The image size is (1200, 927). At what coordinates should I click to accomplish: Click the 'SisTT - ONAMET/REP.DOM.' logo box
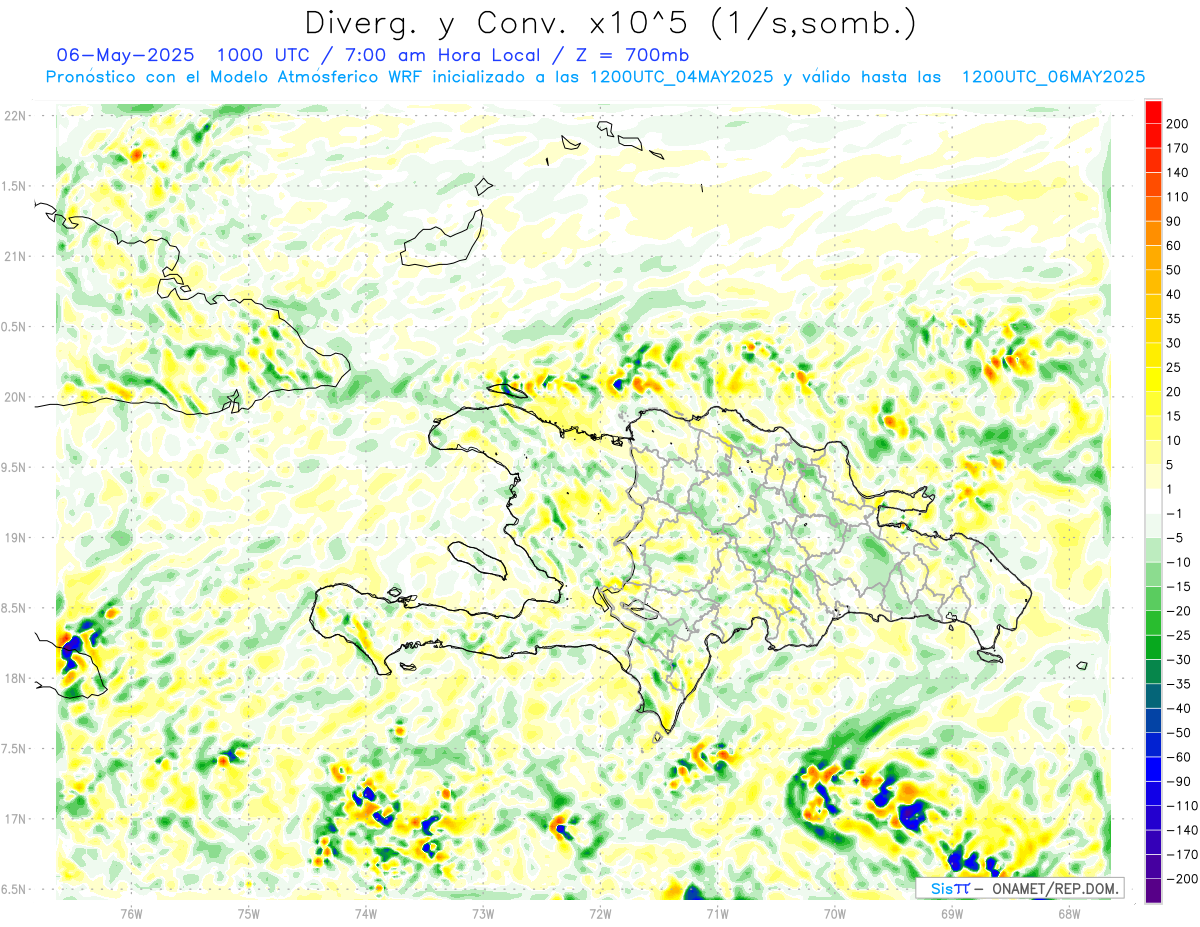coord(1020,888)
